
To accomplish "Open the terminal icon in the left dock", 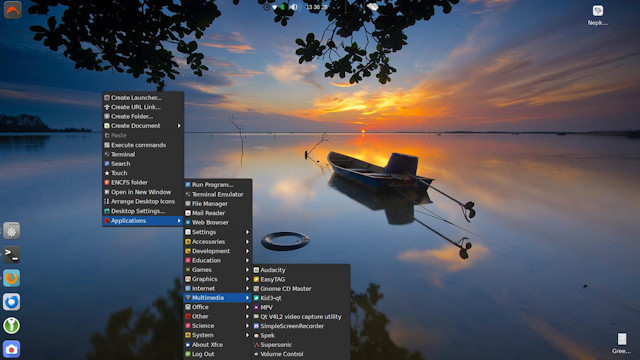I will click(x=11, y=255).
